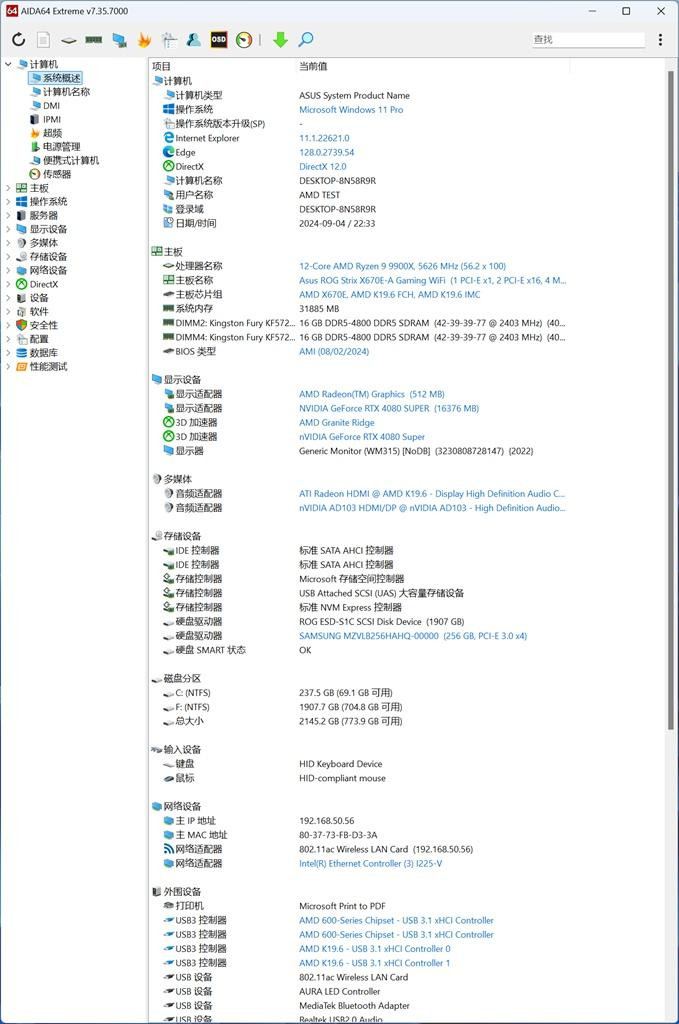Expand the 性能测试 tree node

click(x=8, y=366)
